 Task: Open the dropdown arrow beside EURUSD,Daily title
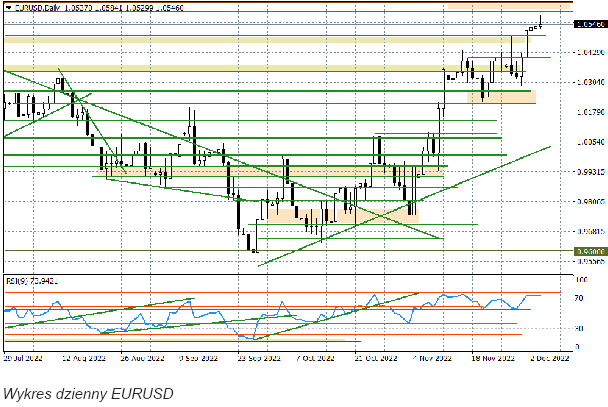(x=8, y=7)
